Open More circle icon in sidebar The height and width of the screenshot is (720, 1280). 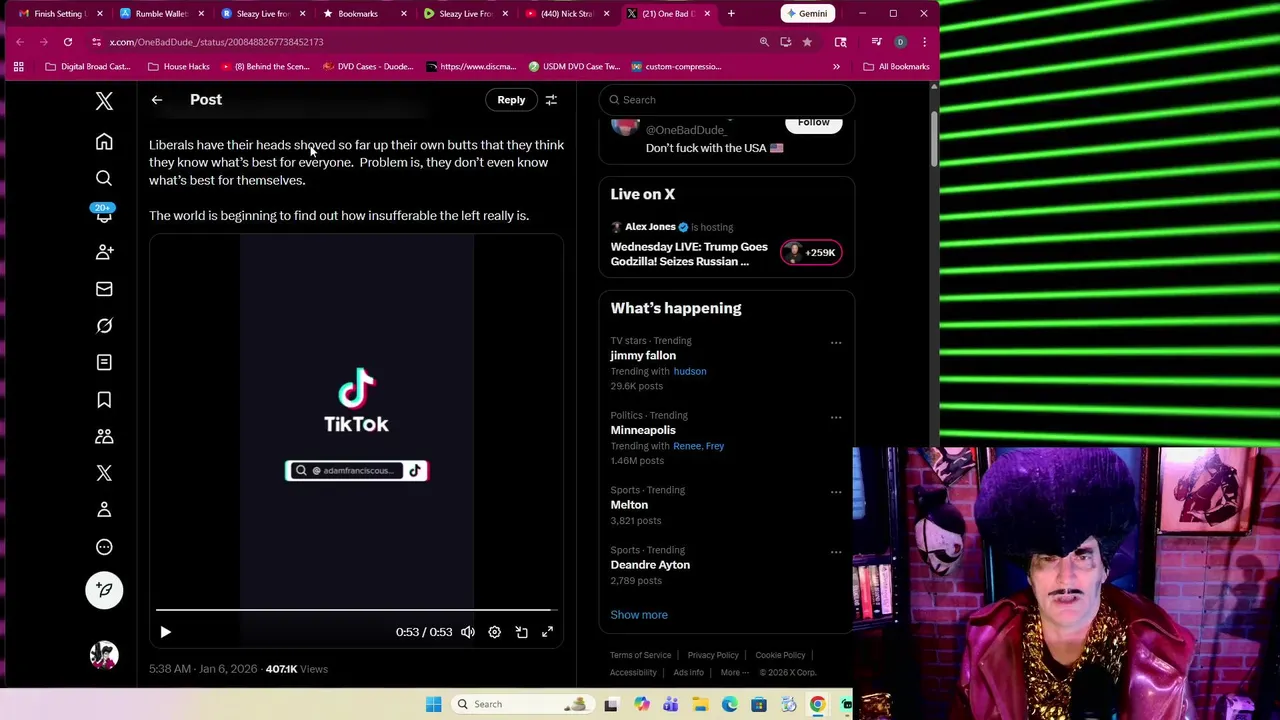(x=104, y=547)
